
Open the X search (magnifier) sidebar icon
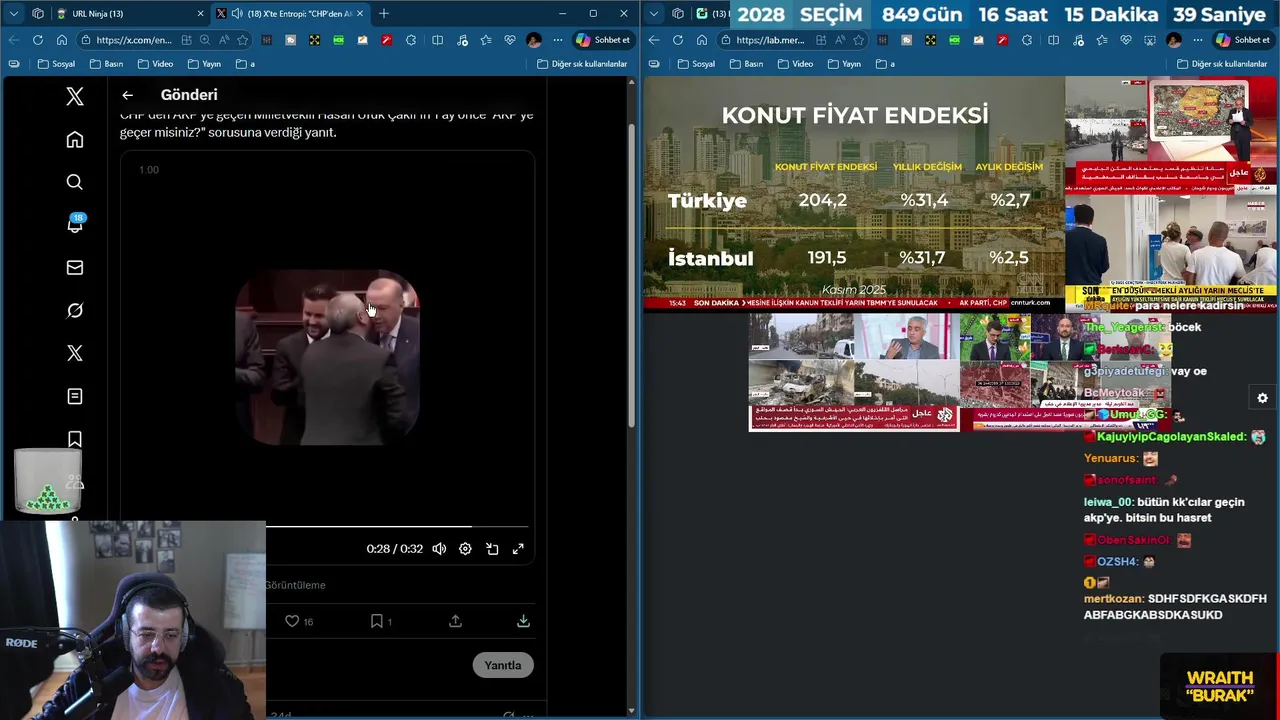pyautogui.click(x=75, y=182)
